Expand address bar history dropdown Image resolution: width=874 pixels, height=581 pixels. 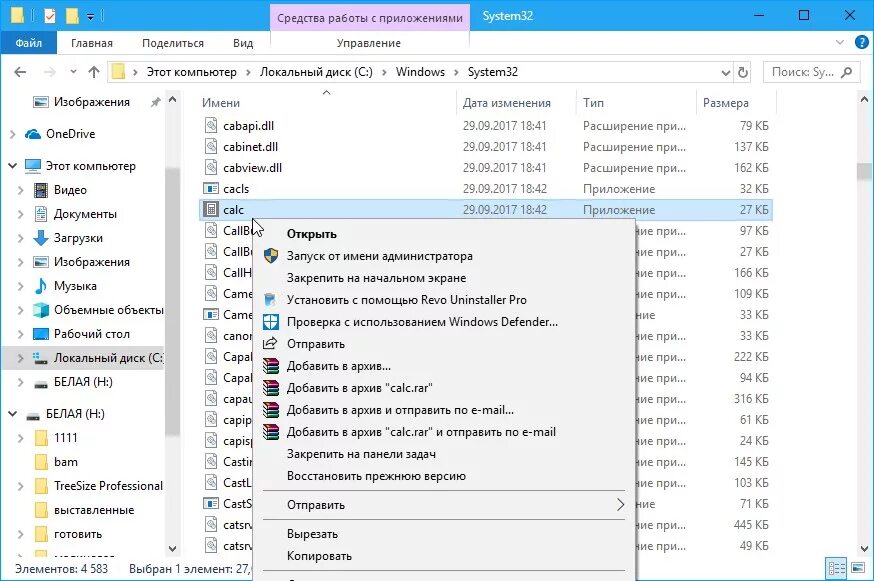pos(726,72)
